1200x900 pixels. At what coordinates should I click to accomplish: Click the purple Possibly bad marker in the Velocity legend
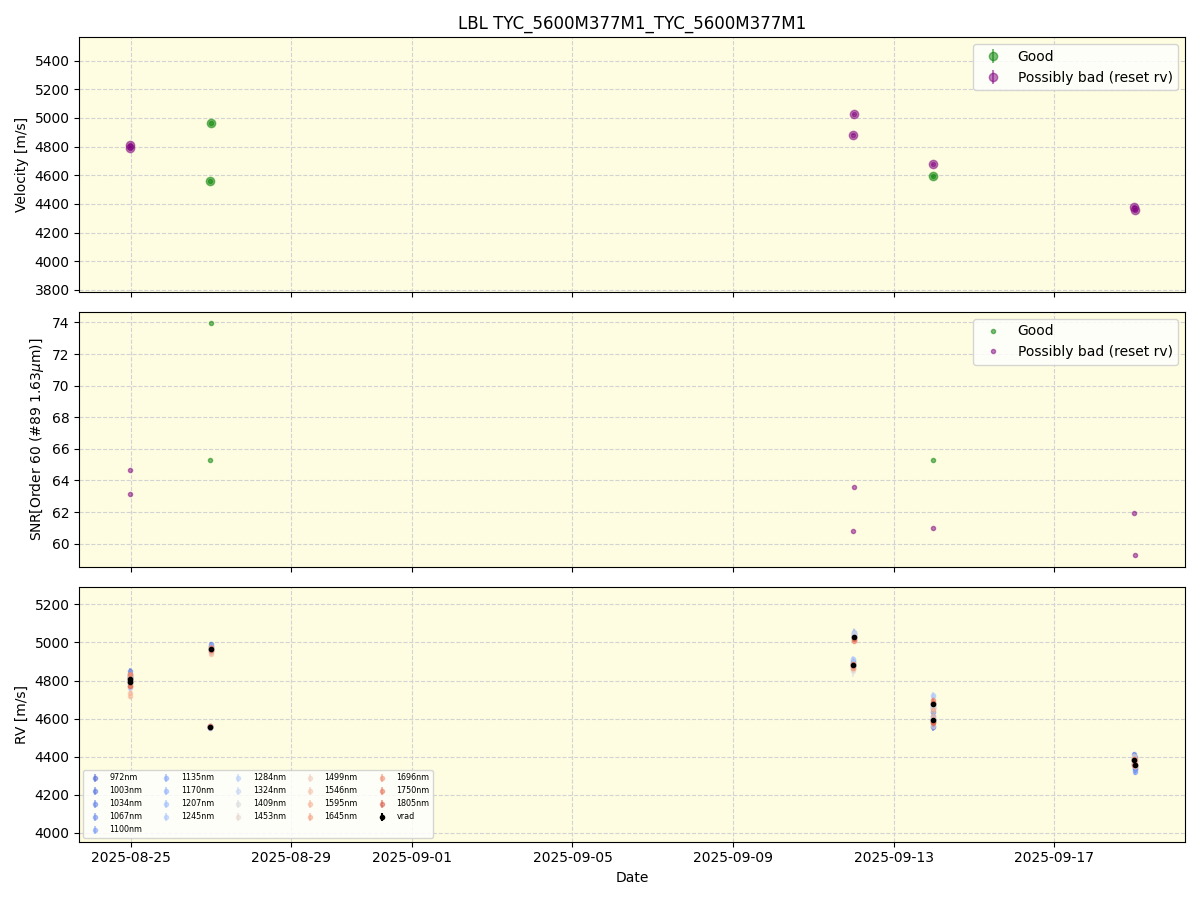pyautogui.click(x=993, y=77)
